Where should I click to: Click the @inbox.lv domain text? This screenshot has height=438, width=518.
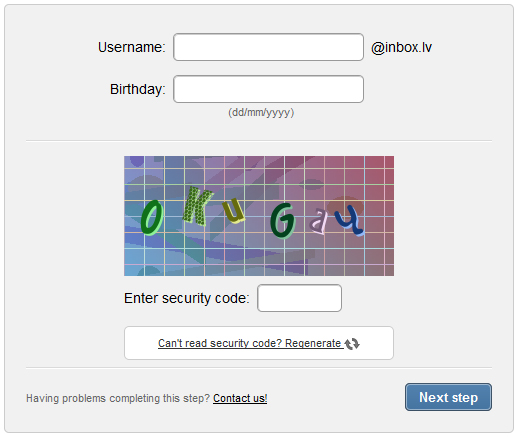click(401, 47)
